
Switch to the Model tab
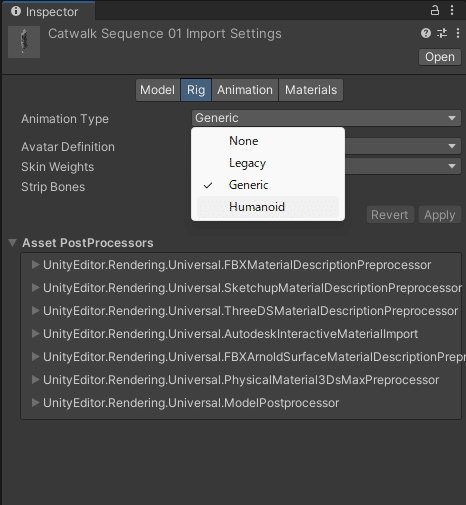click(x=158, y=90)
